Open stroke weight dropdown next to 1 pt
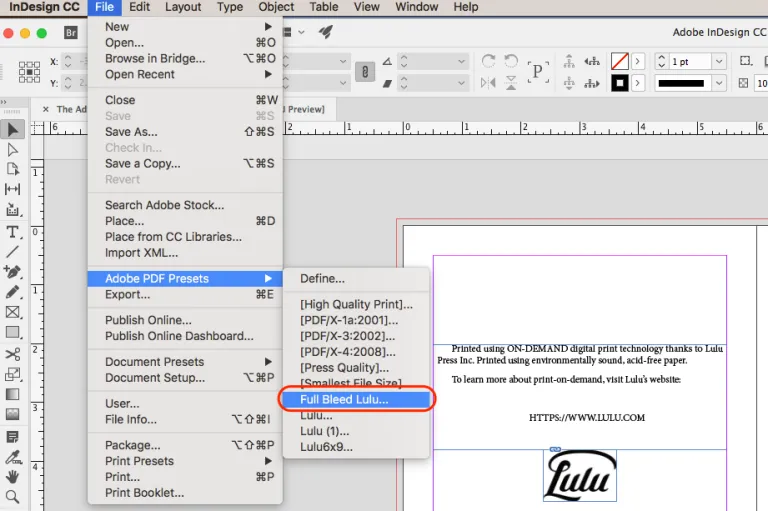This screenshot has height=511, width=768. pos(719,61)
